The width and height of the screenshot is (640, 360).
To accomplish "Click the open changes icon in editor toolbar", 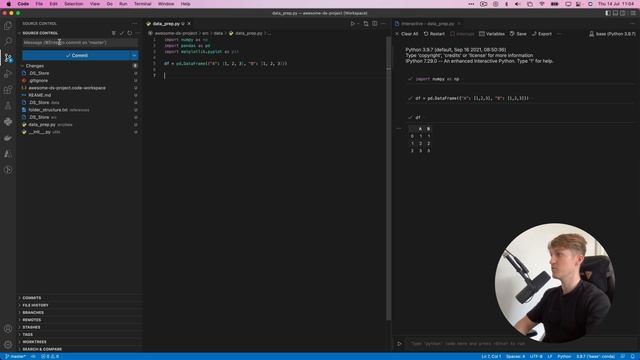I will pos(366,24).
